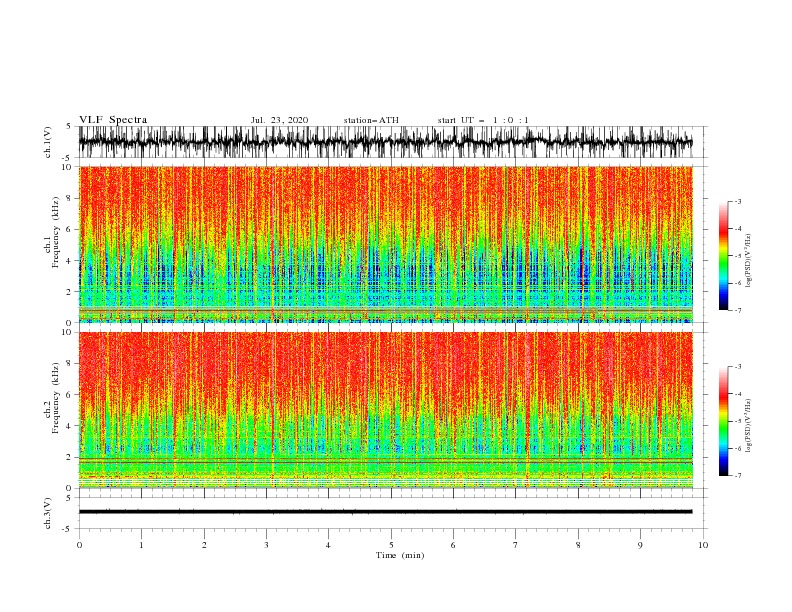Click inside the ch.2 spectrogram panel
Viewport: 792px width, 612px height.
click(385, 410)
